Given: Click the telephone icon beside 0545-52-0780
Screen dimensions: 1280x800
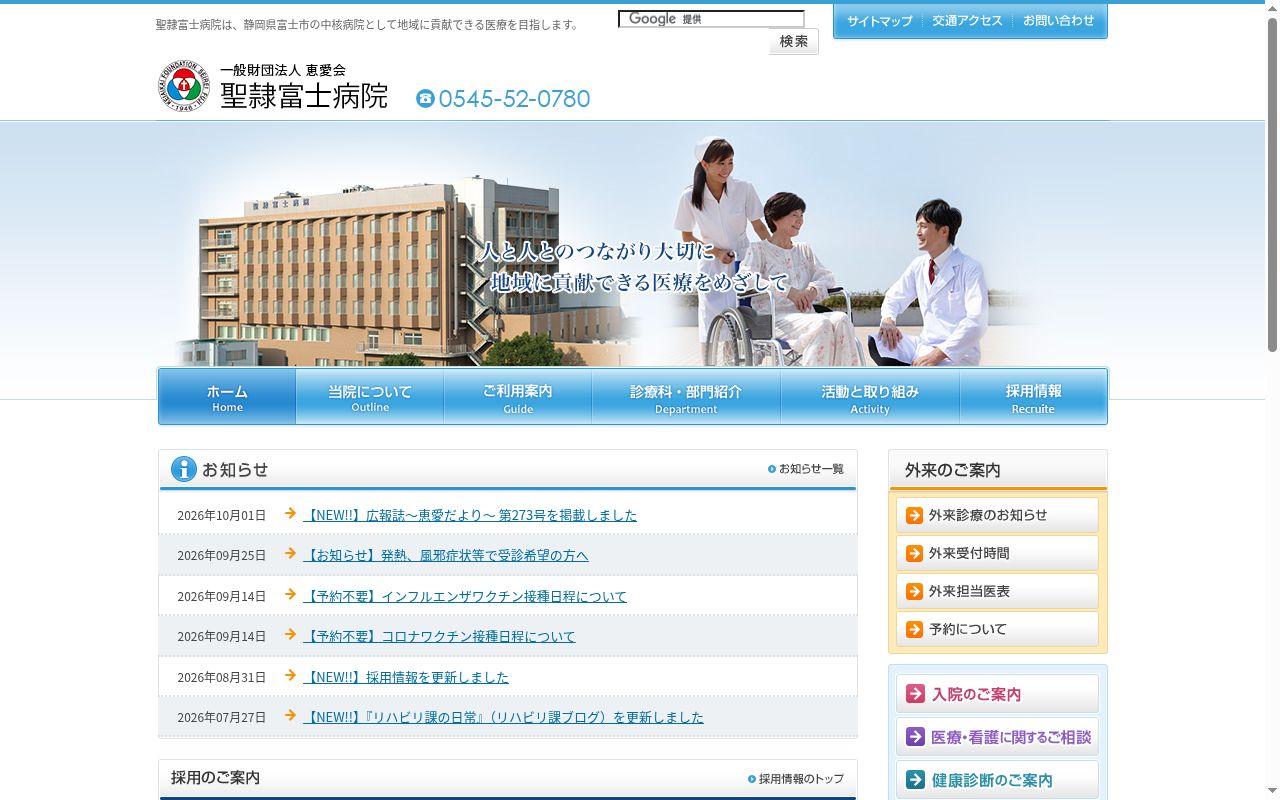Looking at the screenshot, I should (425, 98).
